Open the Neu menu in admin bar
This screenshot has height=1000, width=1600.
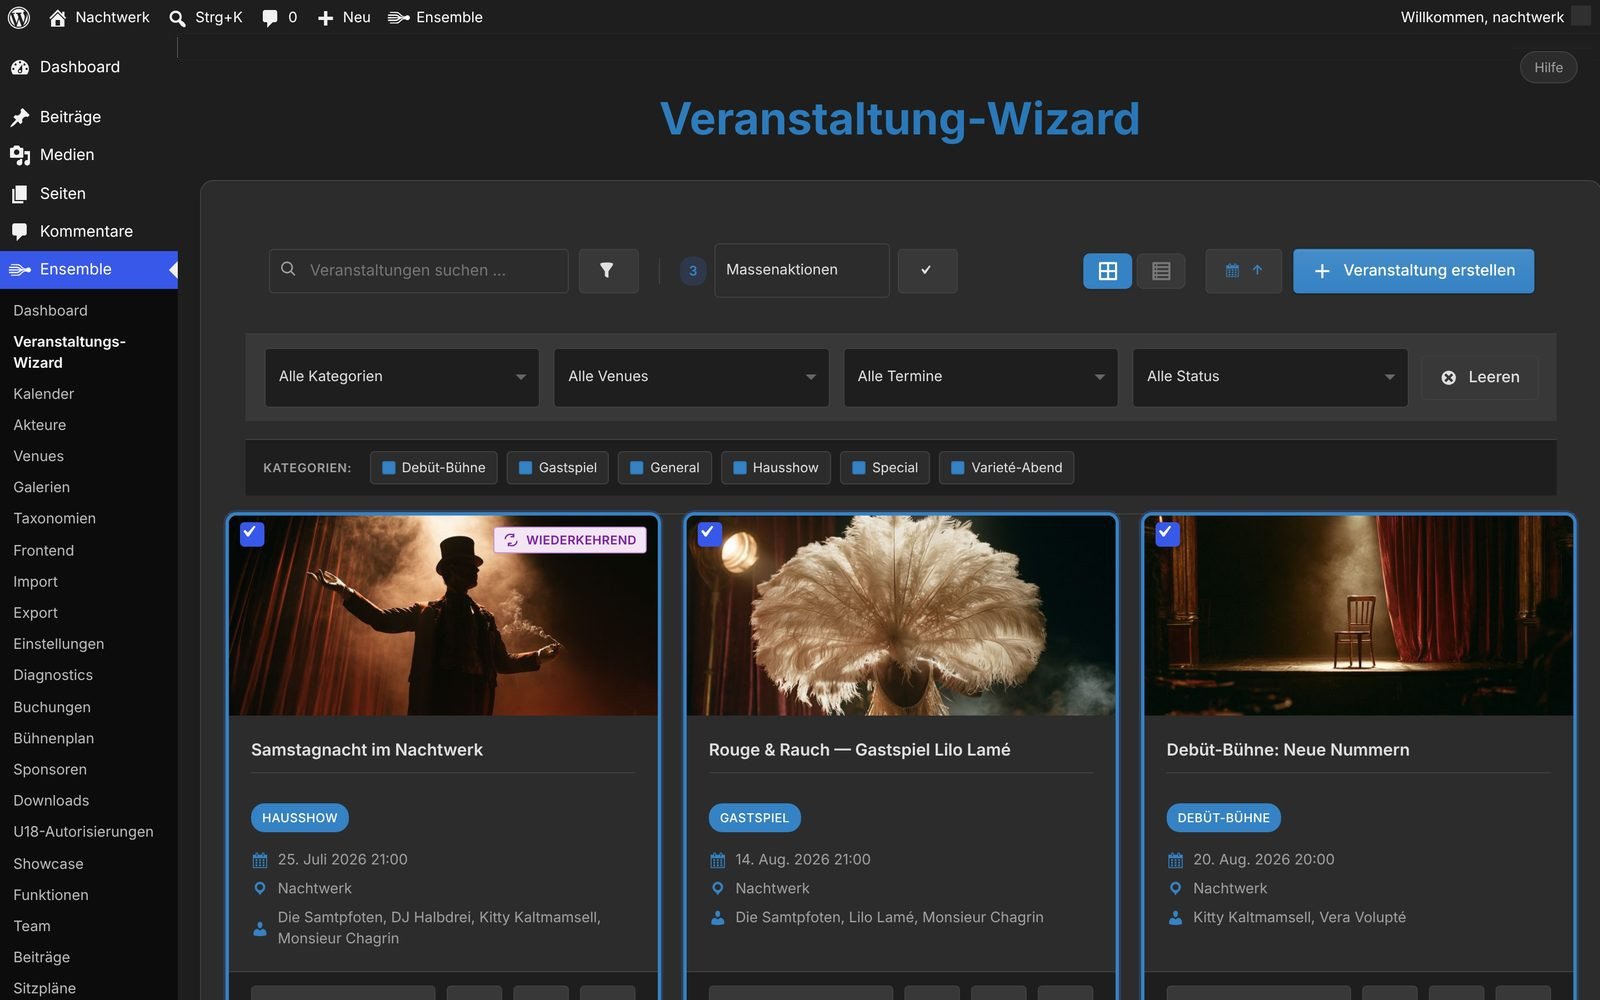[x=343, y=17]
